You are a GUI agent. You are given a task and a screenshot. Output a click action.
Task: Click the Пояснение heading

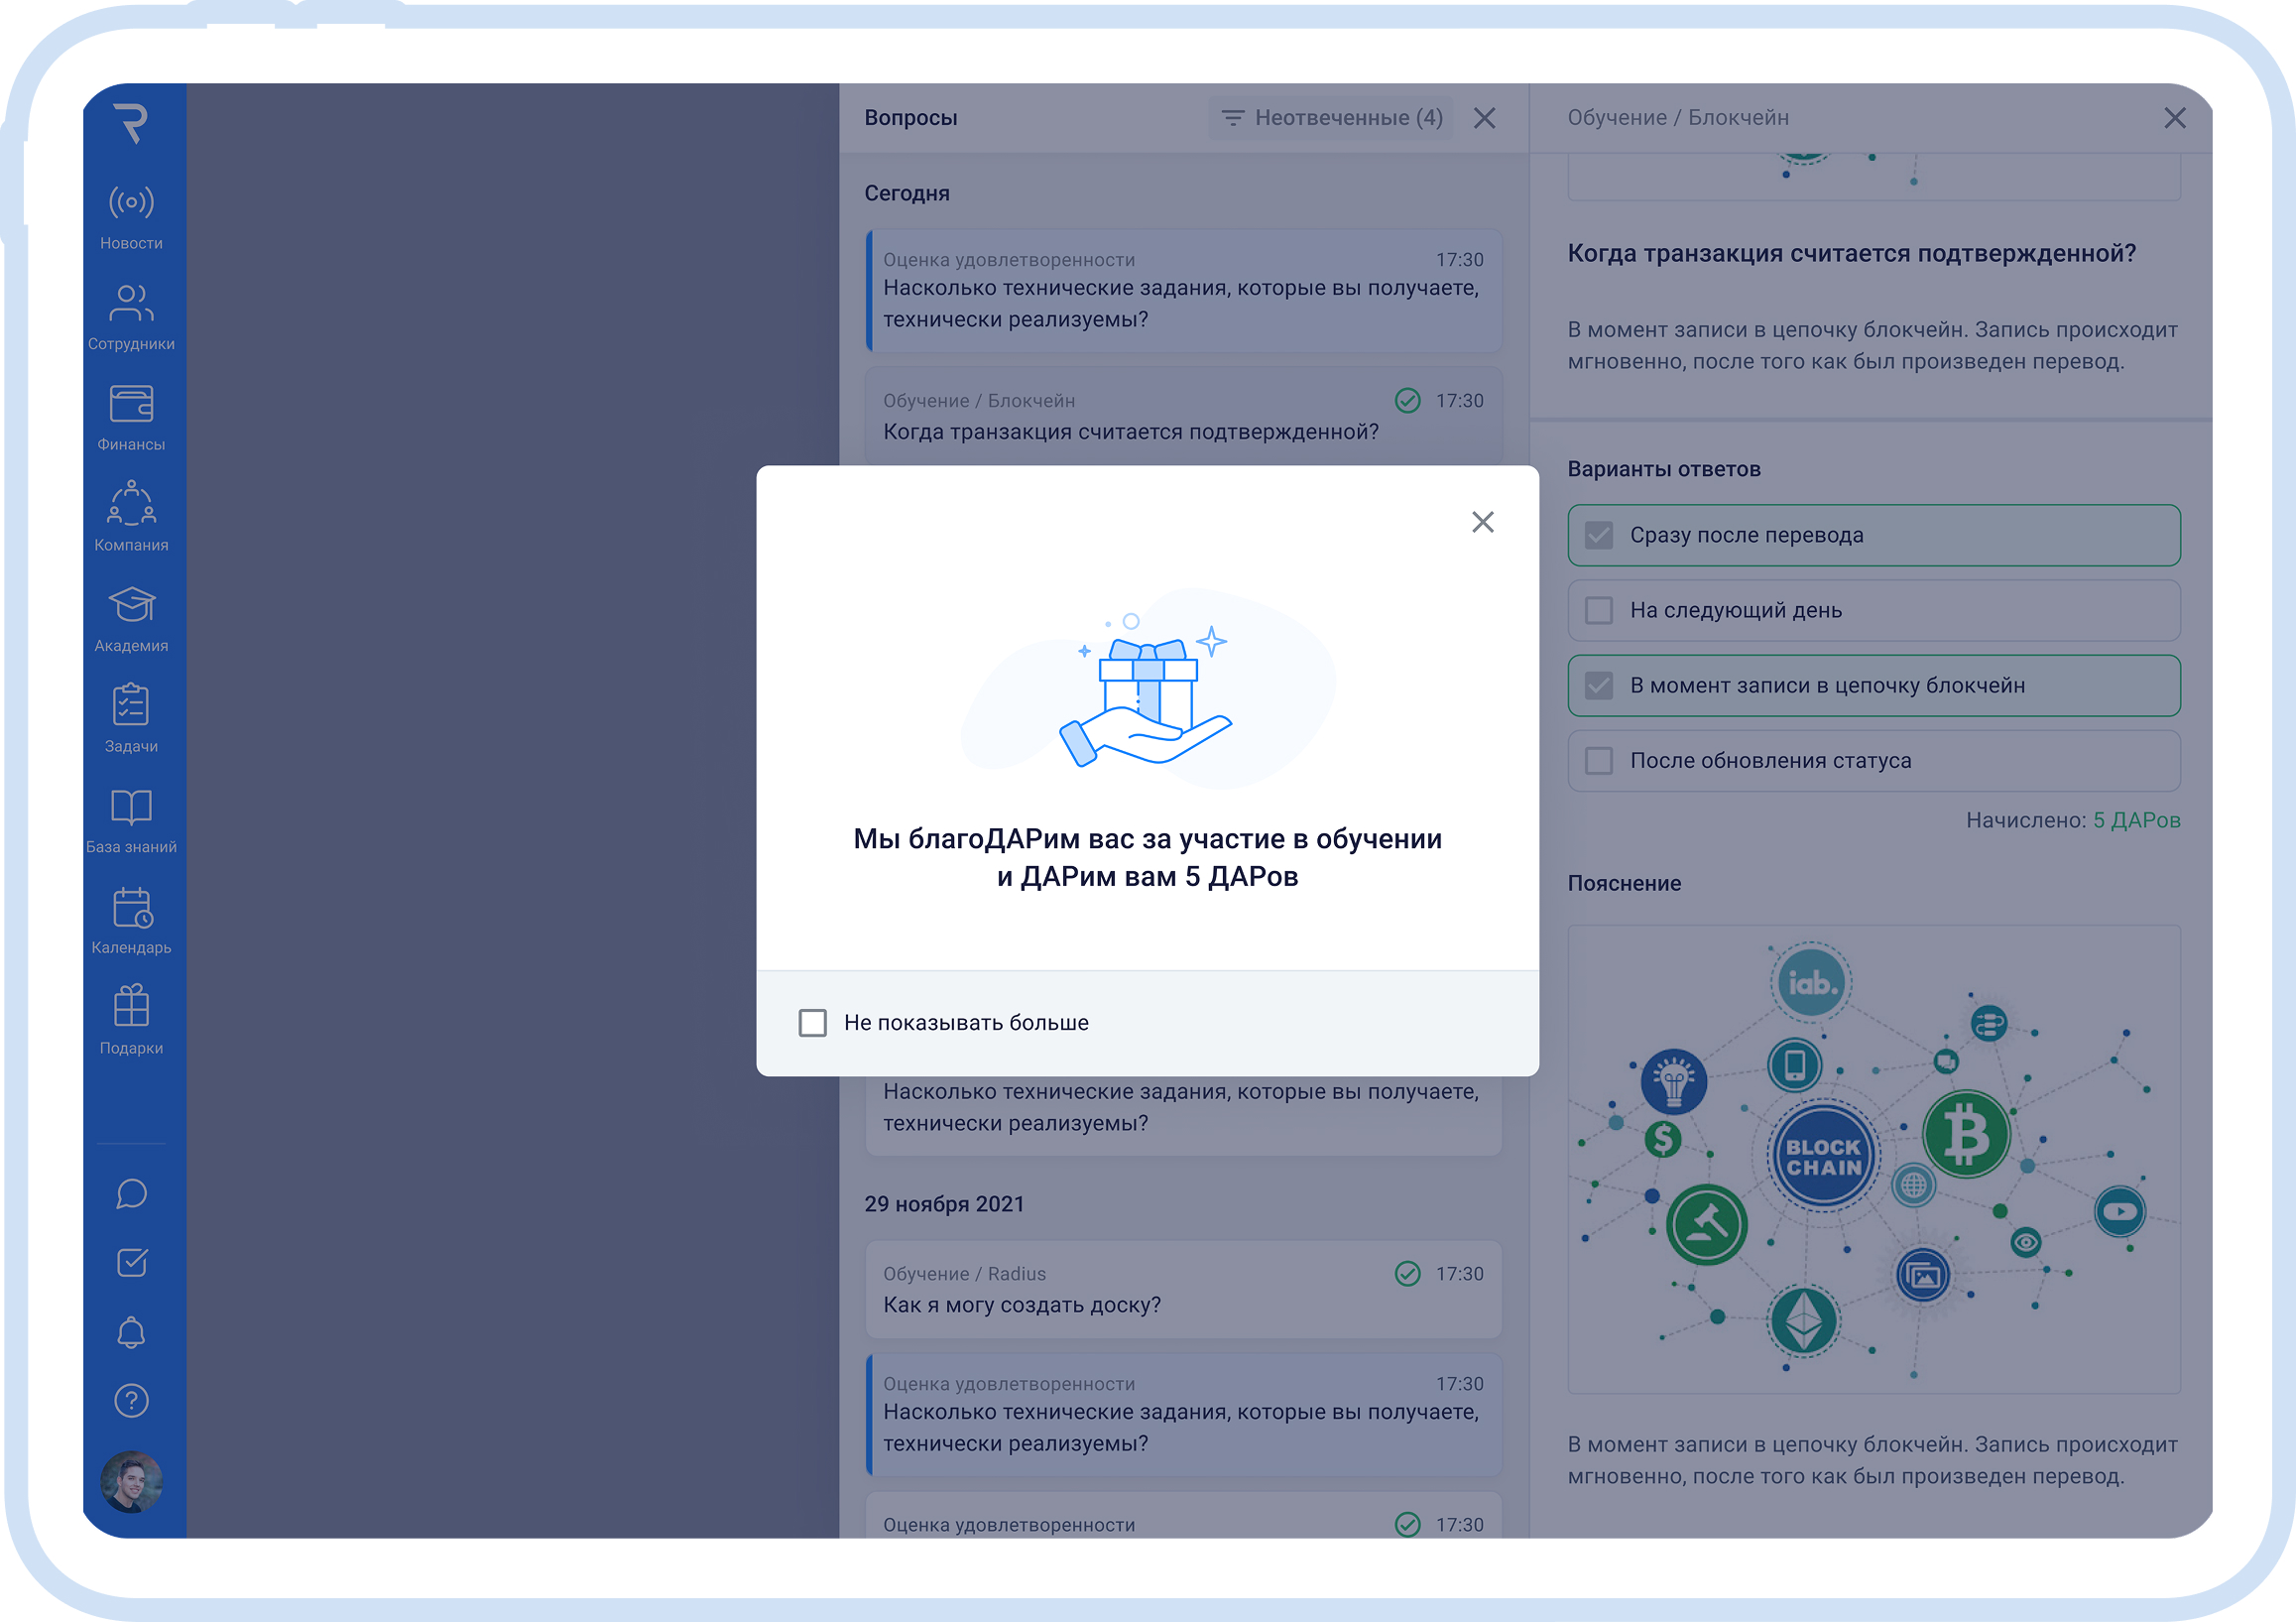1624,883
